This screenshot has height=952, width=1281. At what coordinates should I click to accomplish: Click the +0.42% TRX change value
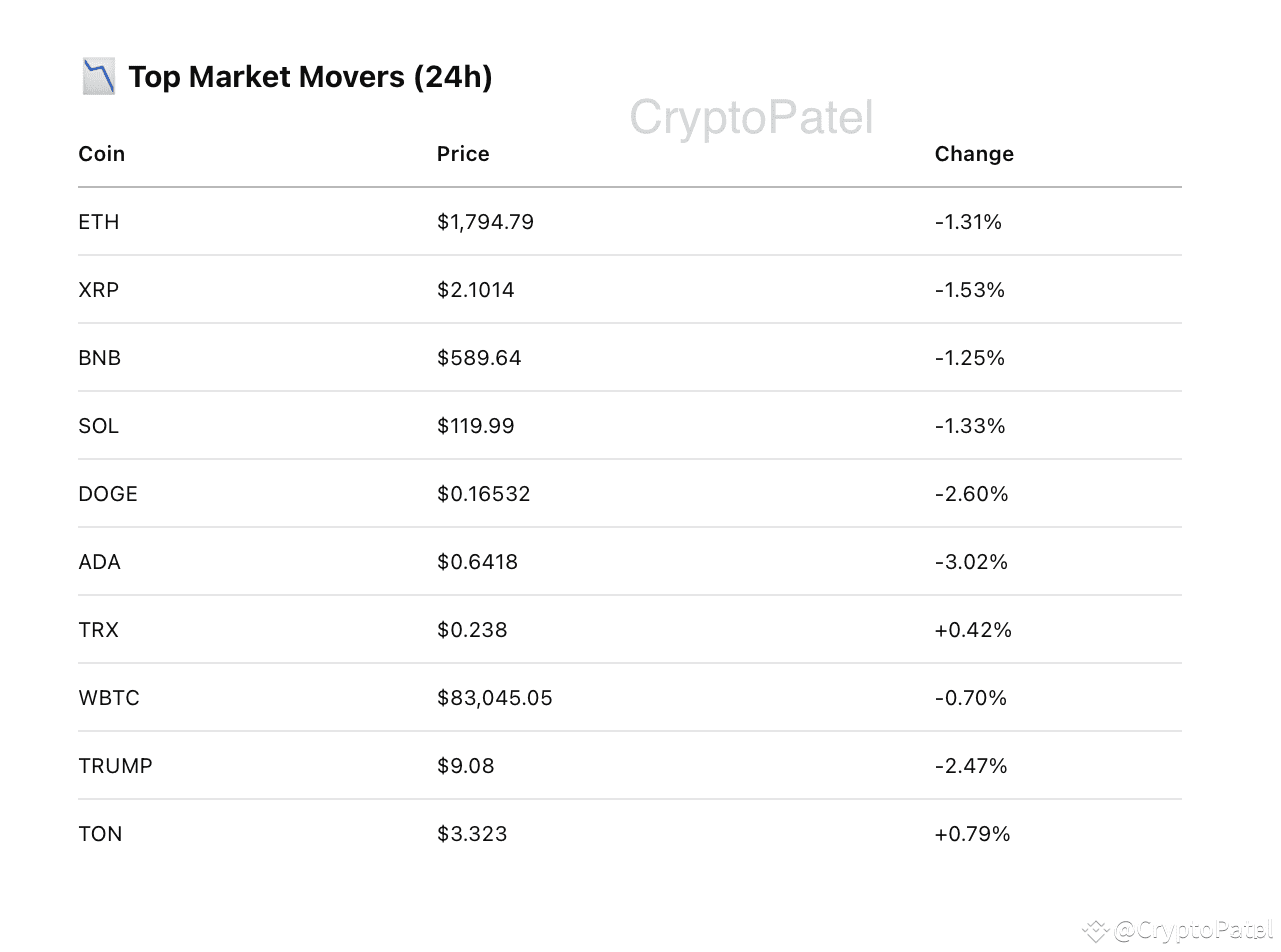pyautogui.click(x=973, y=630)
